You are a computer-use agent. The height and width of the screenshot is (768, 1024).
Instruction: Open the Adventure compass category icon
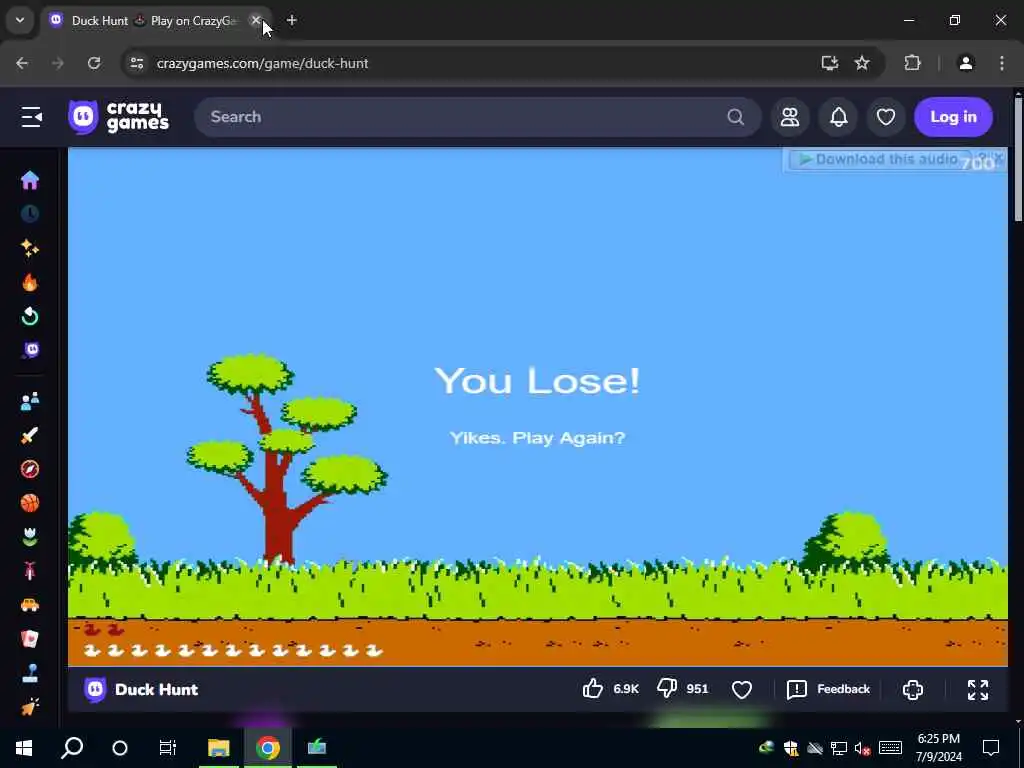[30, 469]
